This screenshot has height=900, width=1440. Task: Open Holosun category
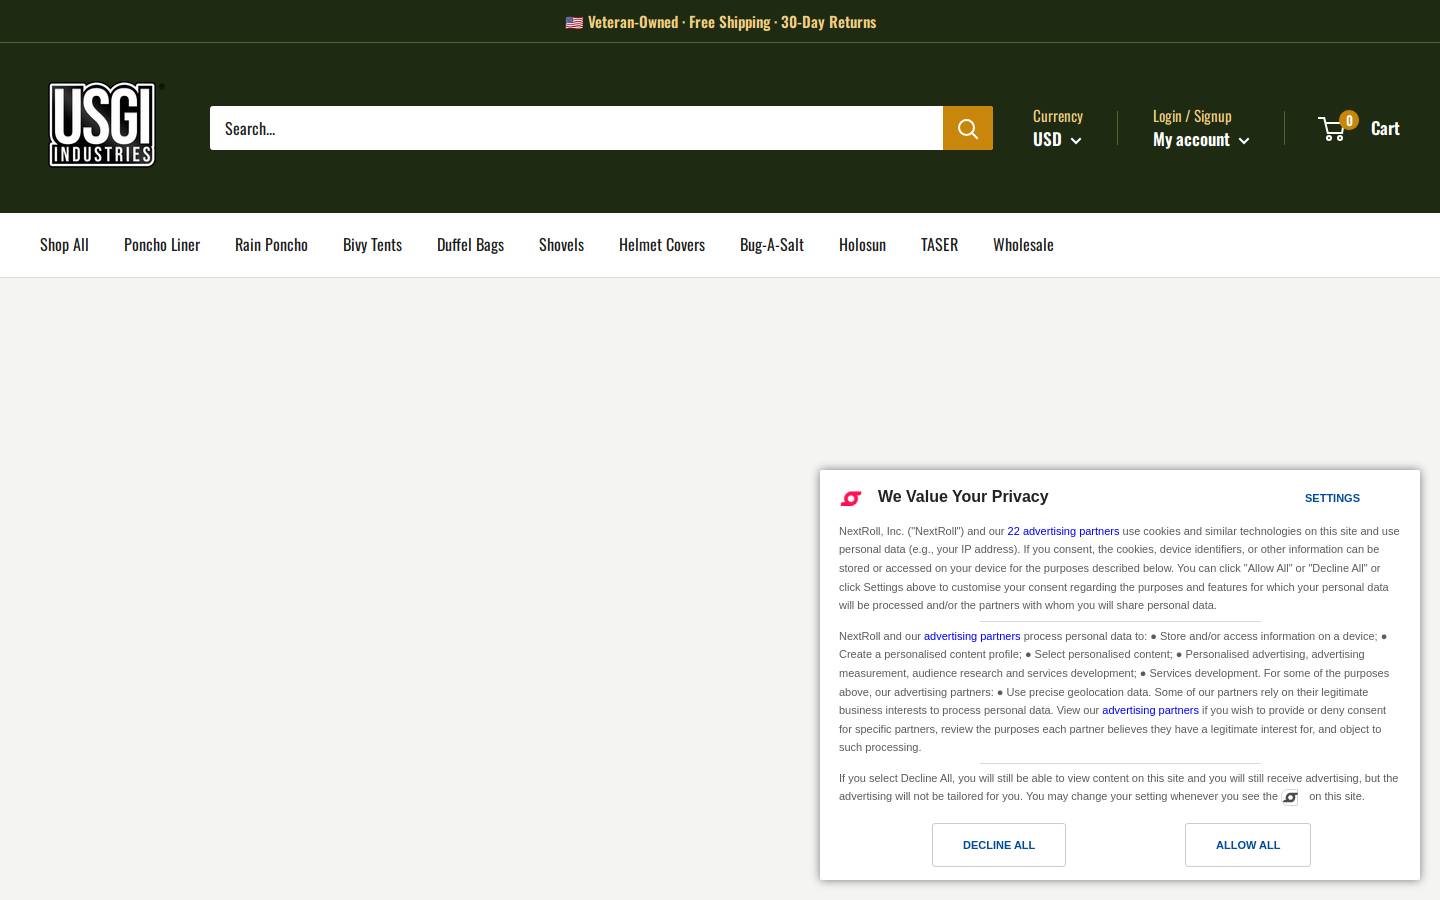[x=862, y=245]
